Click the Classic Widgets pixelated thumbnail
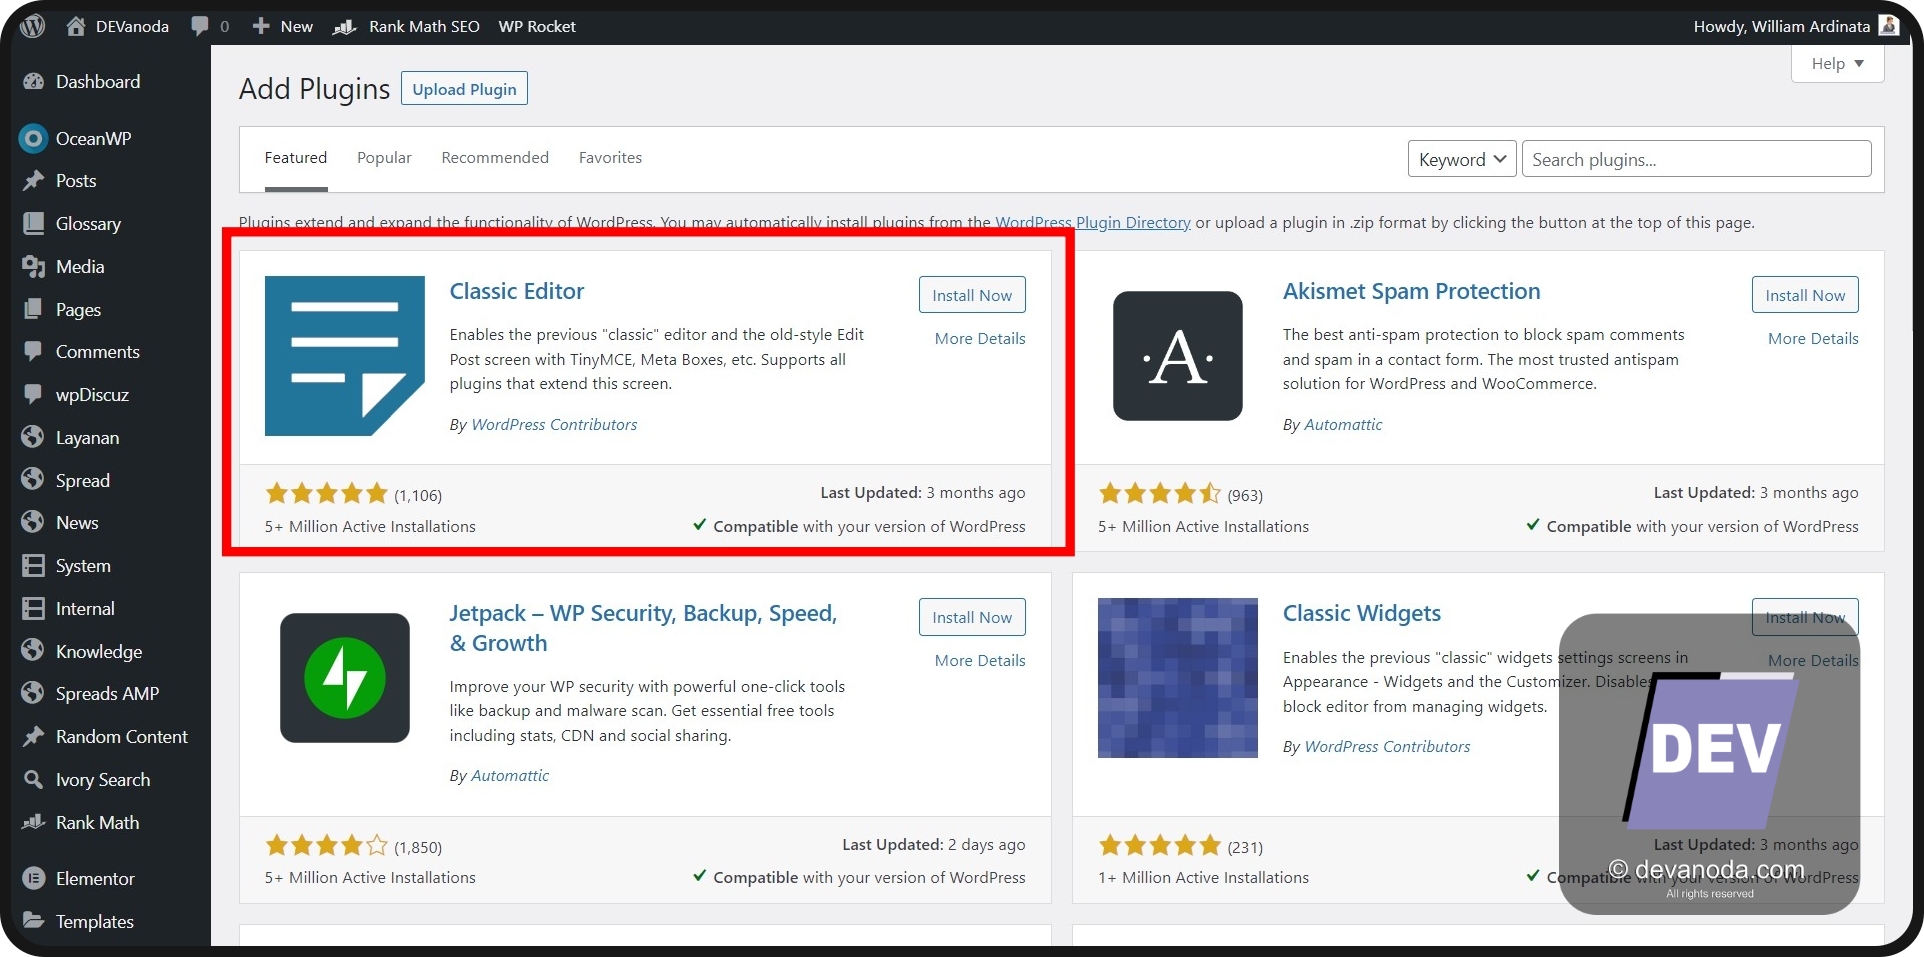 click(1178, 678)
